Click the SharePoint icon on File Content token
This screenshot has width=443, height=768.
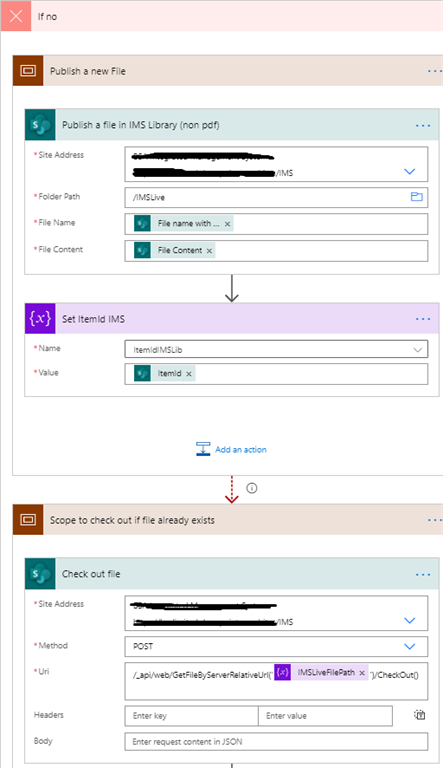coord(142,250)
